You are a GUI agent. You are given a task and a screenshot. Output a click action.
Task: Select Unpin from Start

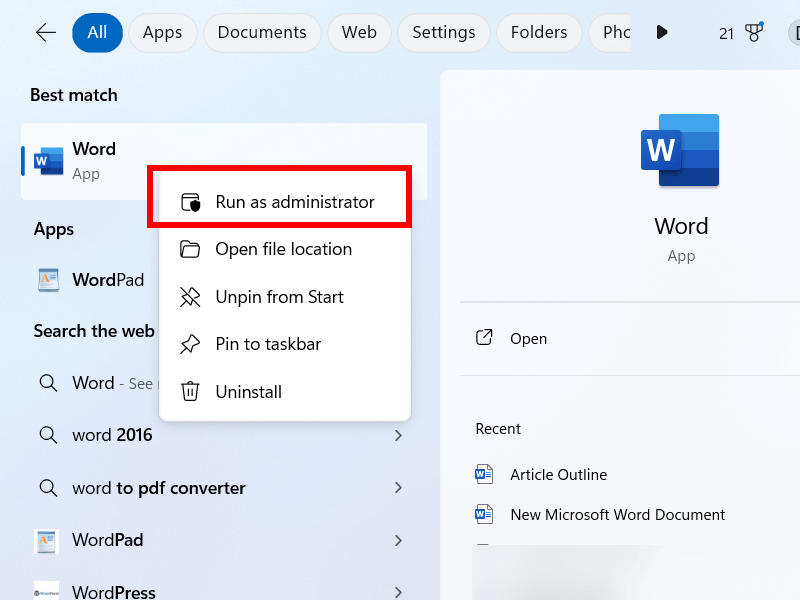[x=279, y=297]
